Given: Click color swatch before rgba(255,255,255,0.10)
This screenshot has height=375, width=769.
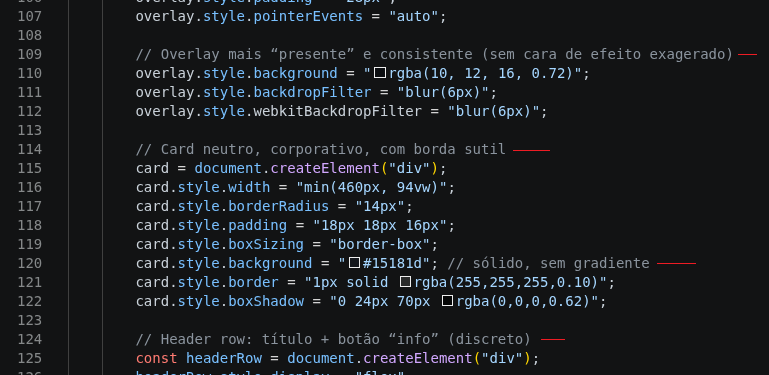Looking at the screenshot, I should pos(405,282).
